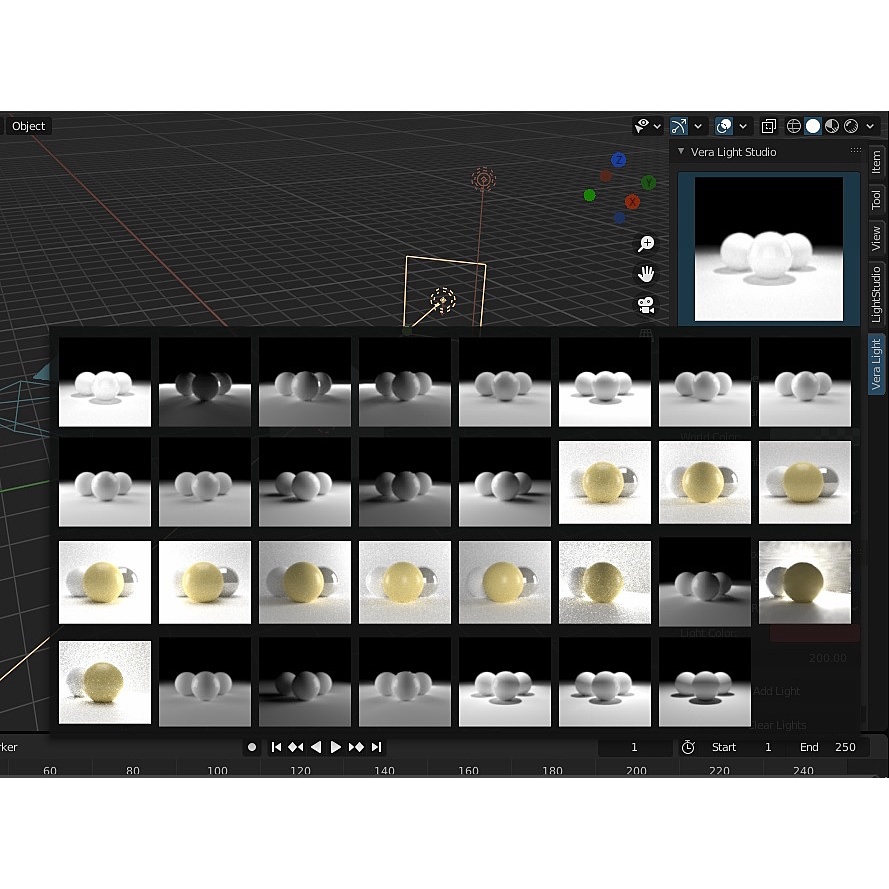The height and width of the screenshot is (889, 889).
Task: Click frame 120 on the timeline ruler
Action: (x=300, y=771)
